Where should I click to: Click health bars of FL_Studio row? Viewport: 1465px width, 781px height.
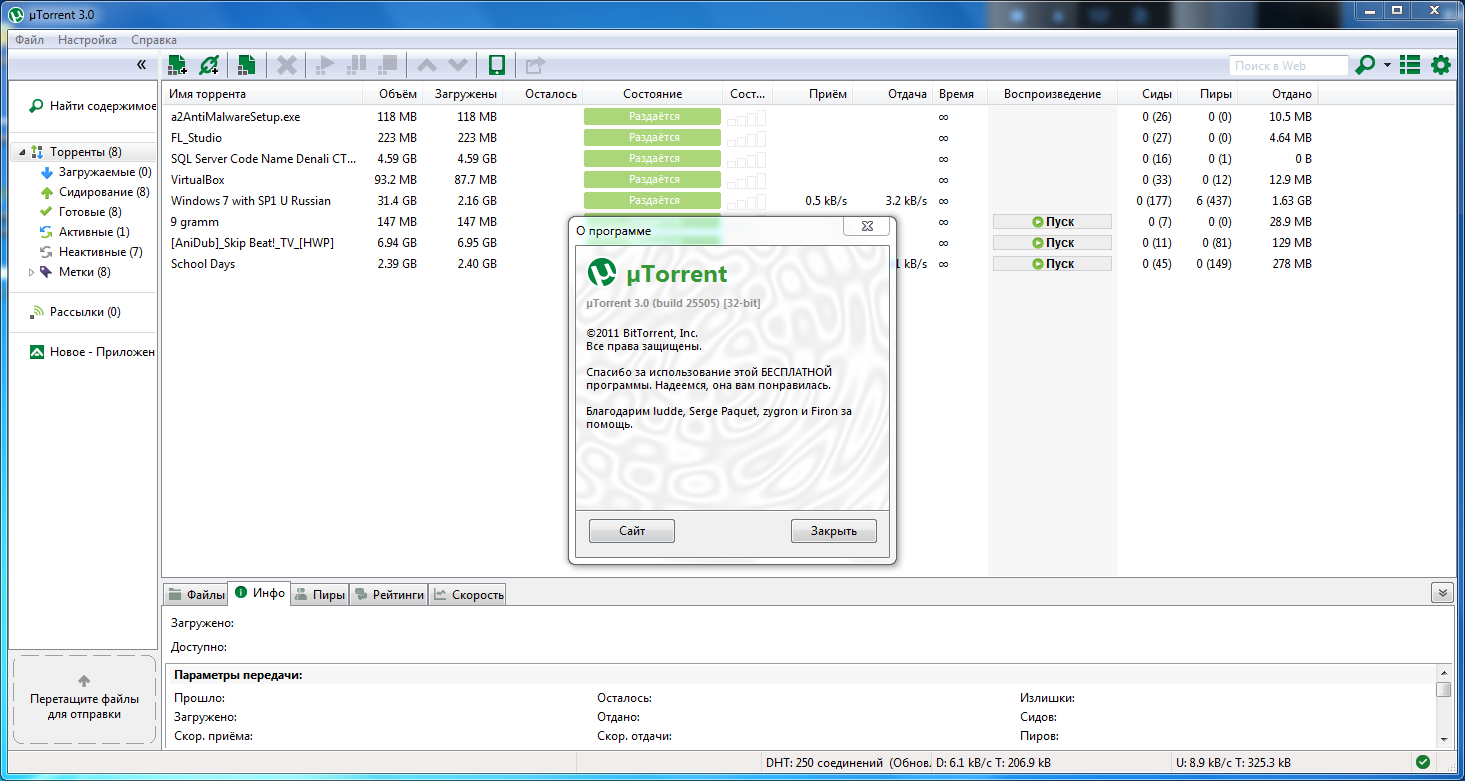click(747, 138)
